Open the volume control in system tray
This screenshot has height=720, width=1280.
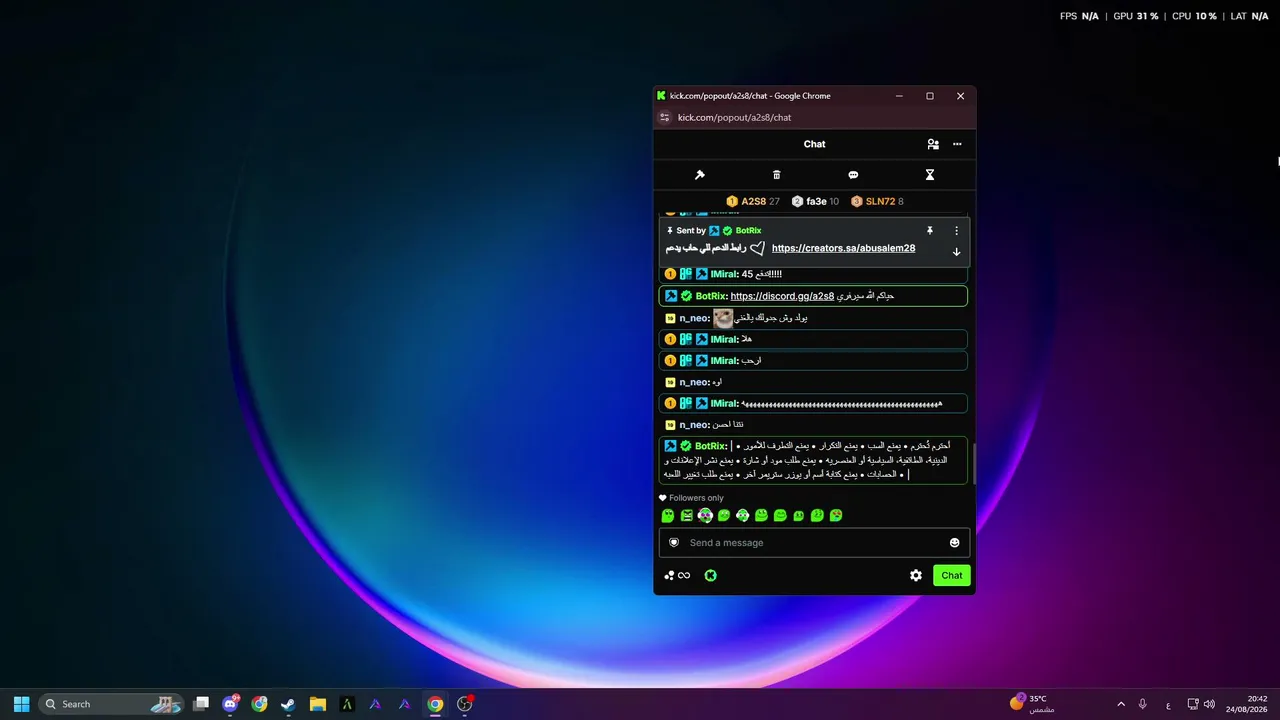click(1209, 704)
